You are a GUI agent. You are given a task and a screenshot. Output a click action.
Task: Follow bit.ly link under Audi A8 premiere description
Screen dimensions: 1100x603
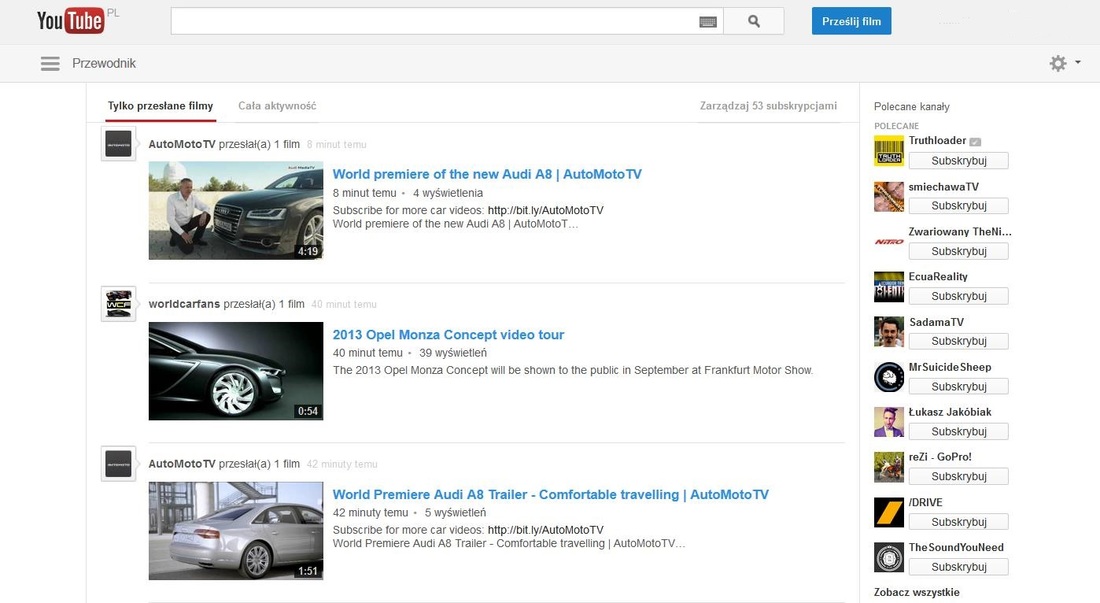click(x=546, y=210)
